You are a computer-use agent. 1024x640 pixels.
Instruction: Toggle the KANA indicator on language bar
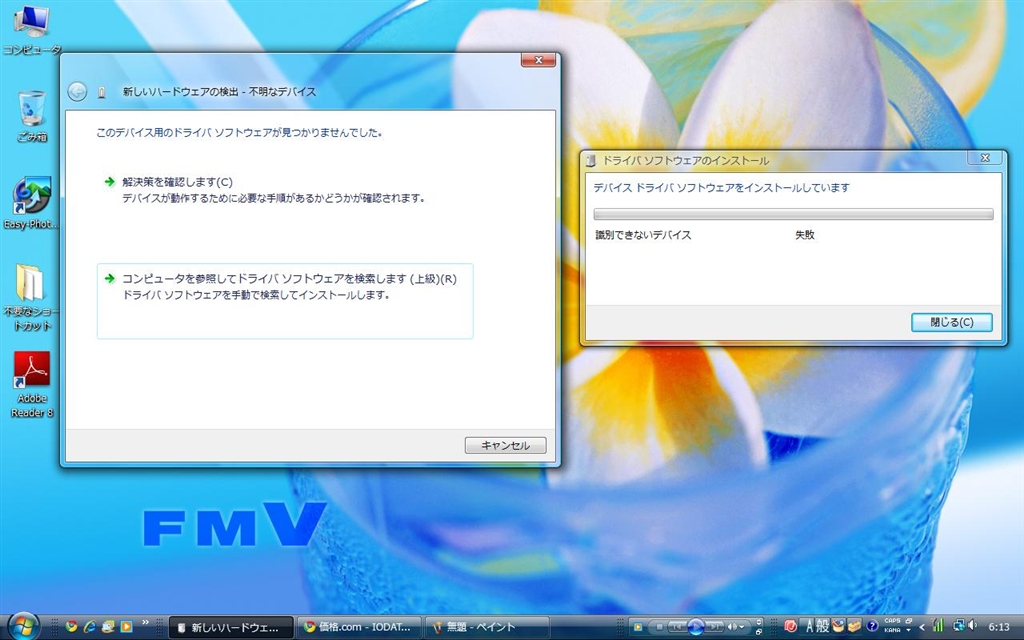892,630
